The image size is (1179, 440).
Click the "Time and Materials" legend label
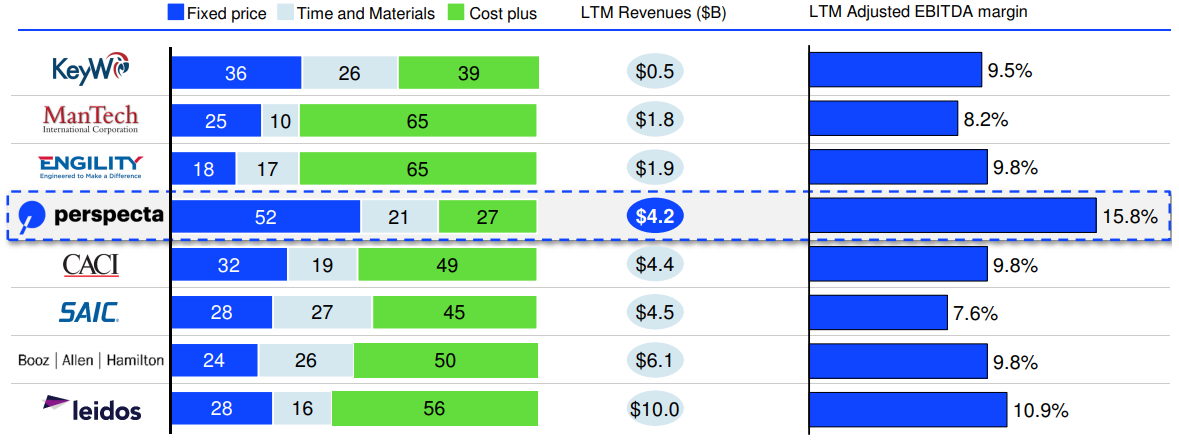365,14
